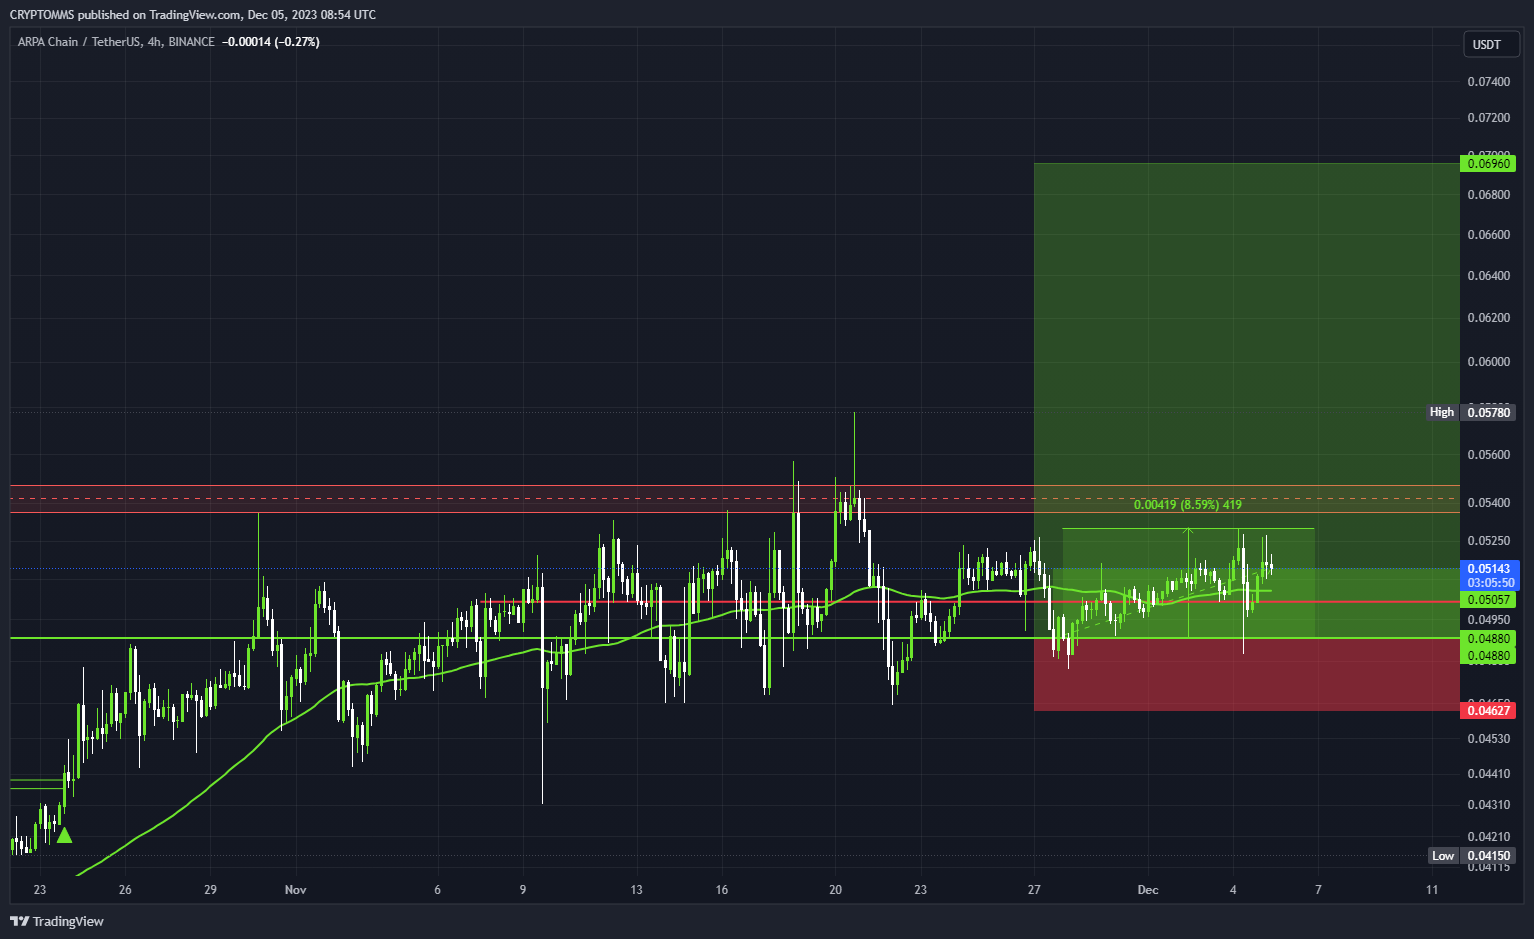Image resolution: width=1534 pixels, height=939 pixels.
Task: Click the 0.07400 price scale label
Action: [1488, 81]
